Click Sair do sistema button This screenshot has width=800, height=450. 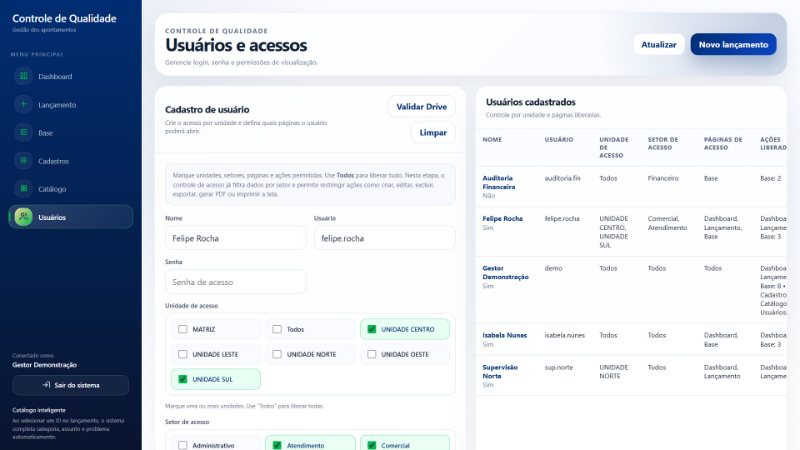(71, 385)
